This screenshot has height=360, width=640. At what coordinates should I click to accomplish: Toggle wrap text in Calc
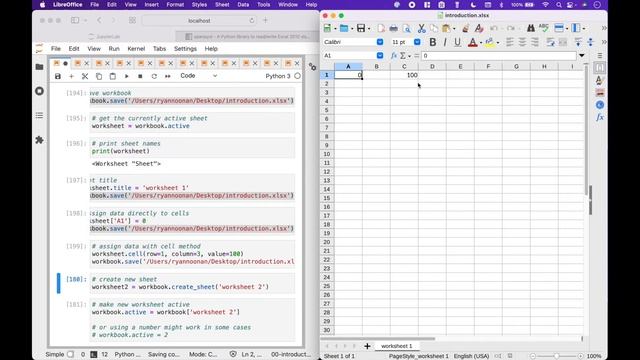click(x=550, y=42)
